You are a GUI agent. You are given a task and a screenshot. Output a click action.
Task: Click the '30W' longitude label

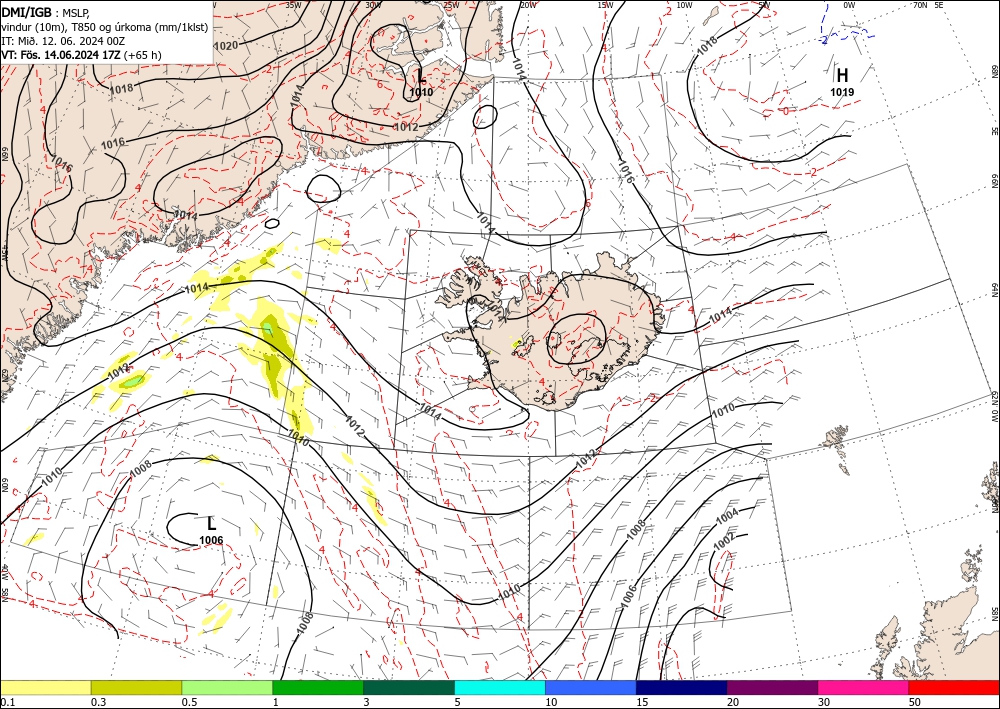pyautogui.click(x=373, y=4)
